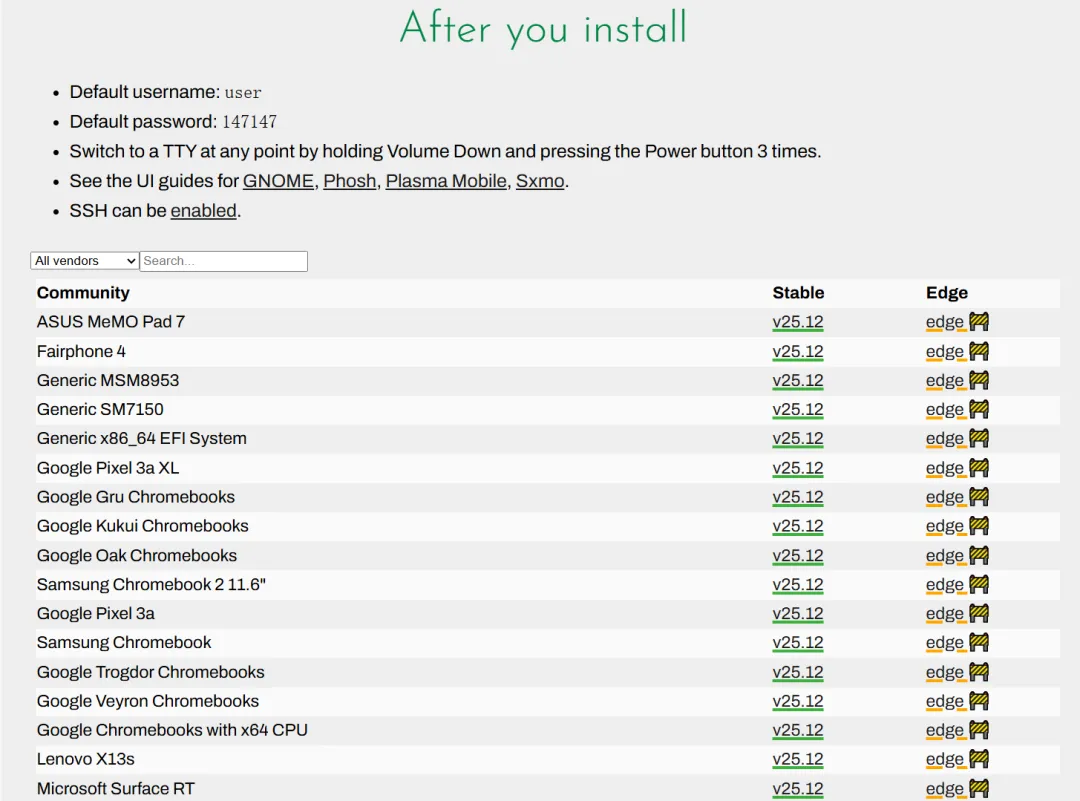Select the default username 'user' text
Screen dimensions: 1080x801
point(243,92)
